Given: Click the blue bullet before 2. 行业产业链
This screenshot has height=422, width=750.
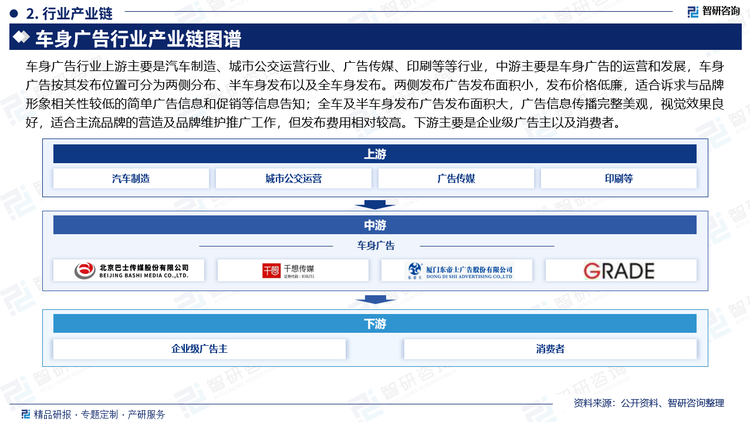Looking at the screenshot, I should (14, 13).
